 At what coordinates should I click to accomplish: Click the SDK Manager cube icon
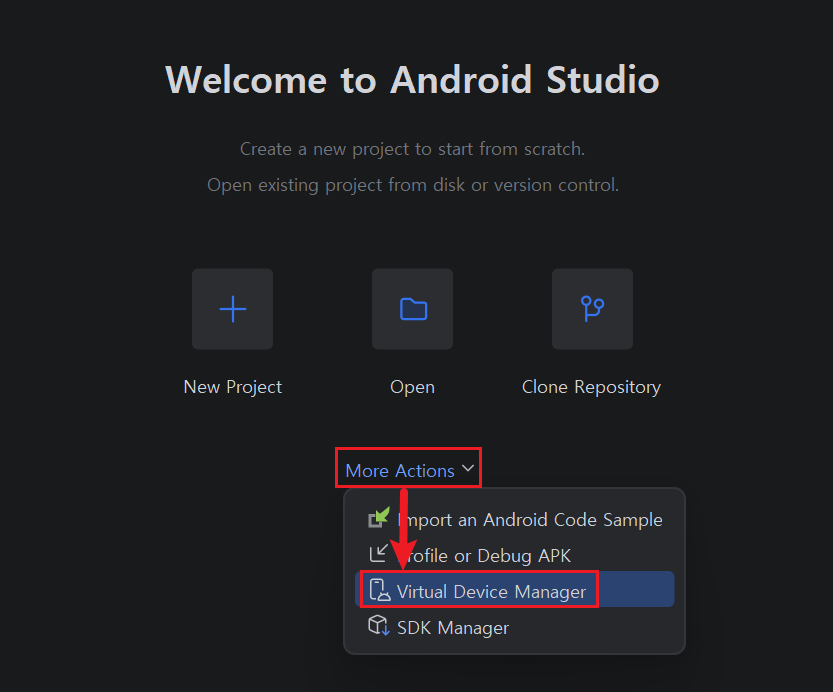click(x=379, y=626)
